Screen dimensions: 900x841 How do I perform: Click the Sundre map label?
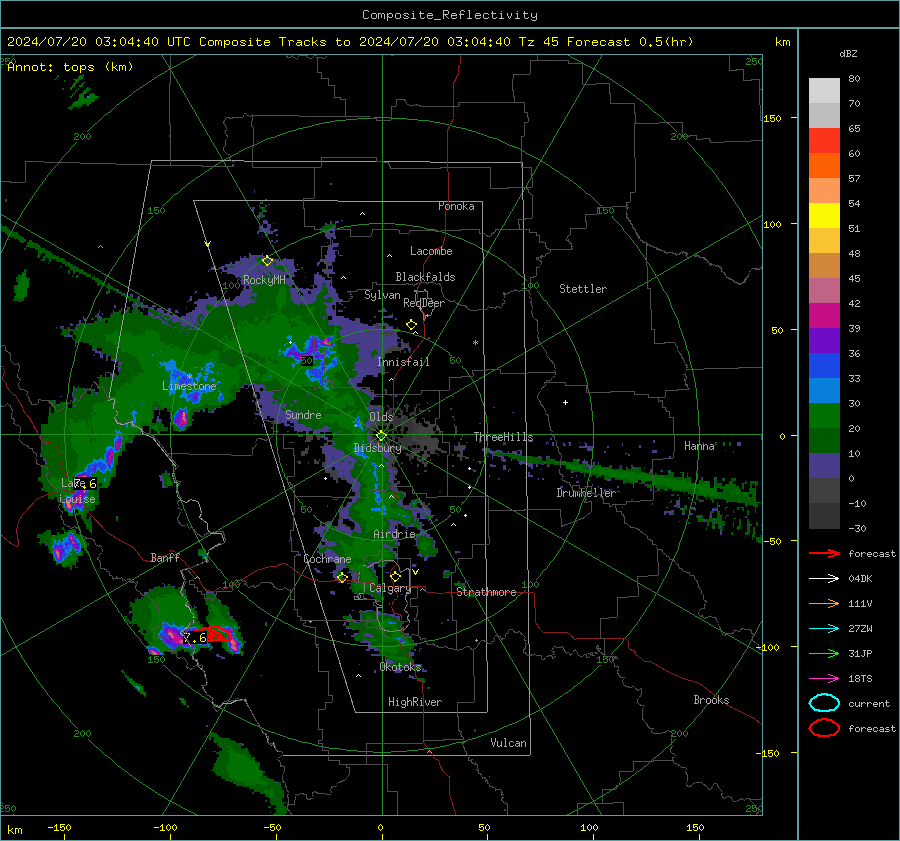303,415
